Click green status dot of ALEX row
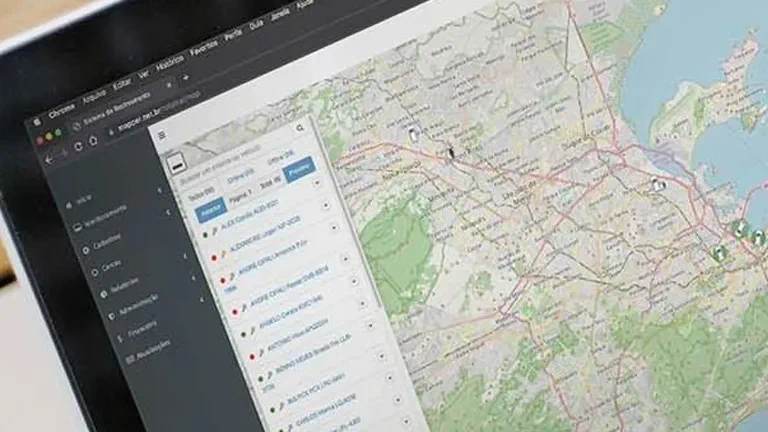 click(x=205, y=235)
